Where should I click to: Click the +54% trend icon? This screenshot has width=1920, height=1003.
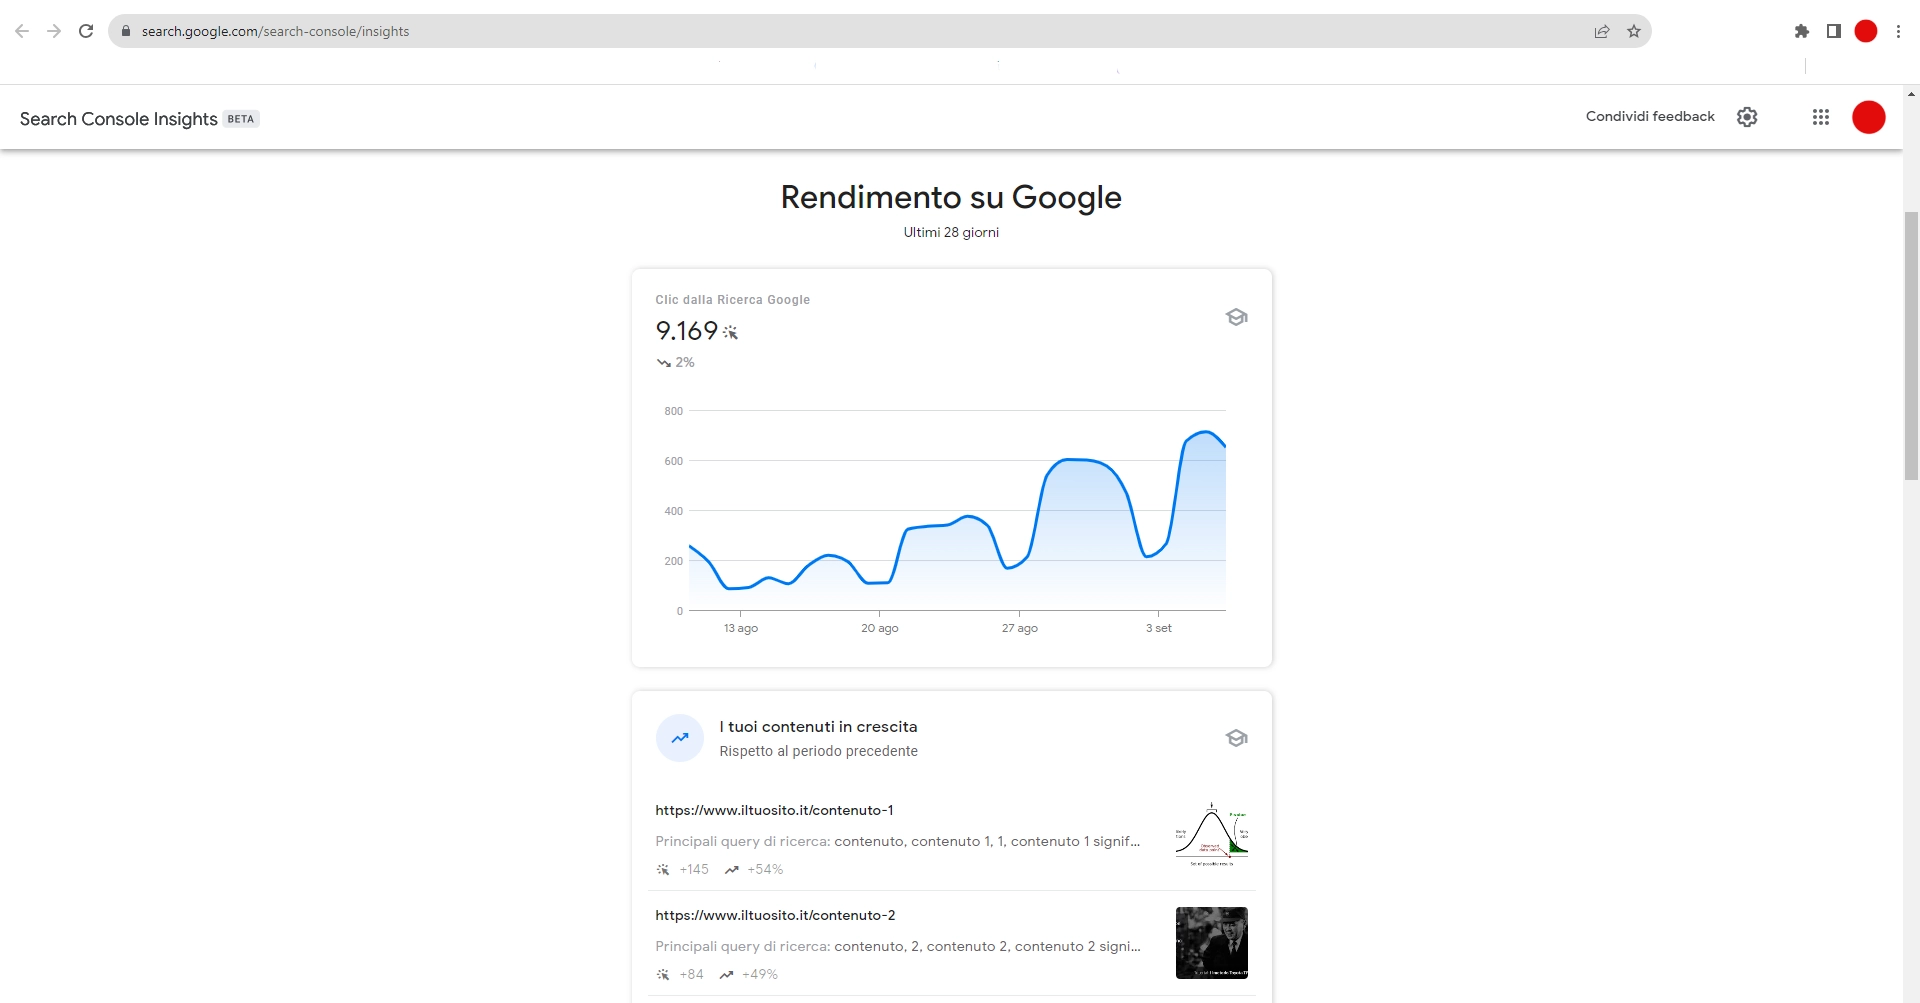click(x=732, y=870)
